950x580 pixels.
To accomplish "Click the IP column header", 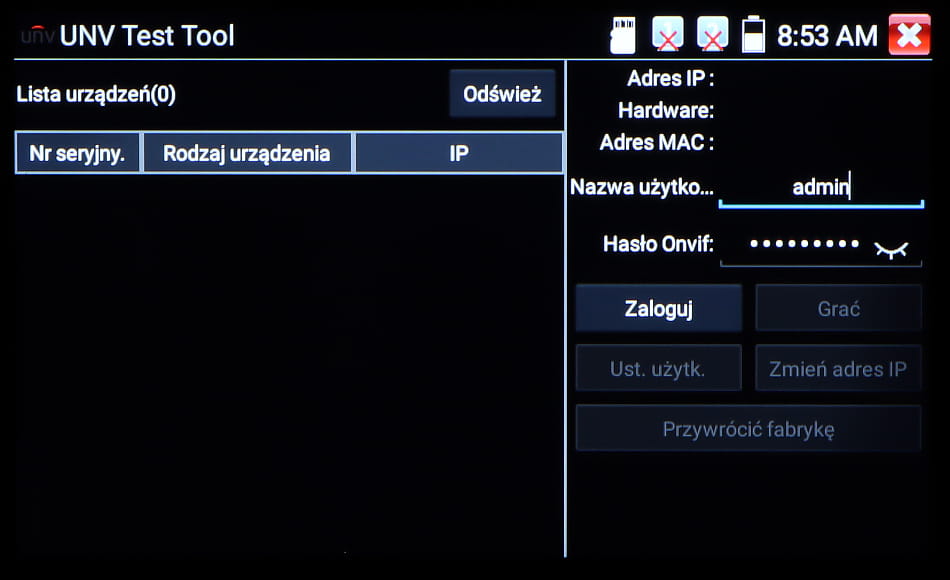I will click(458, 152).
